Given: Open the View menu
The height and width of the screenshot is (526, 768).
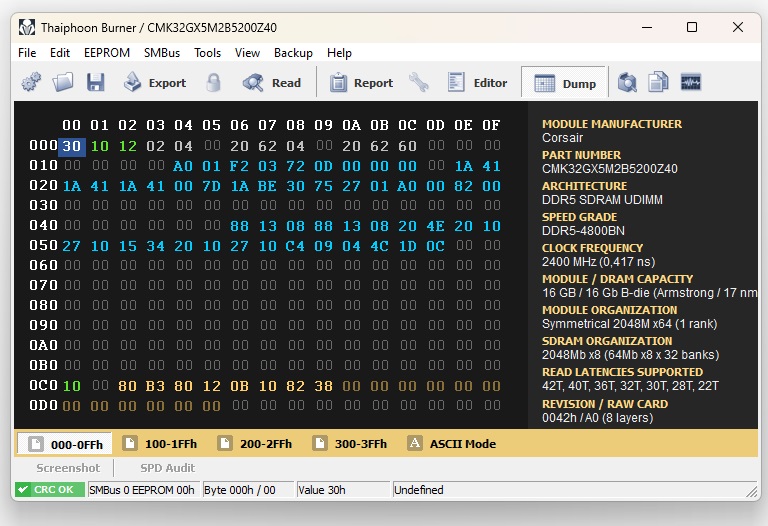Looking at the screenshot, I should [247, 53].
